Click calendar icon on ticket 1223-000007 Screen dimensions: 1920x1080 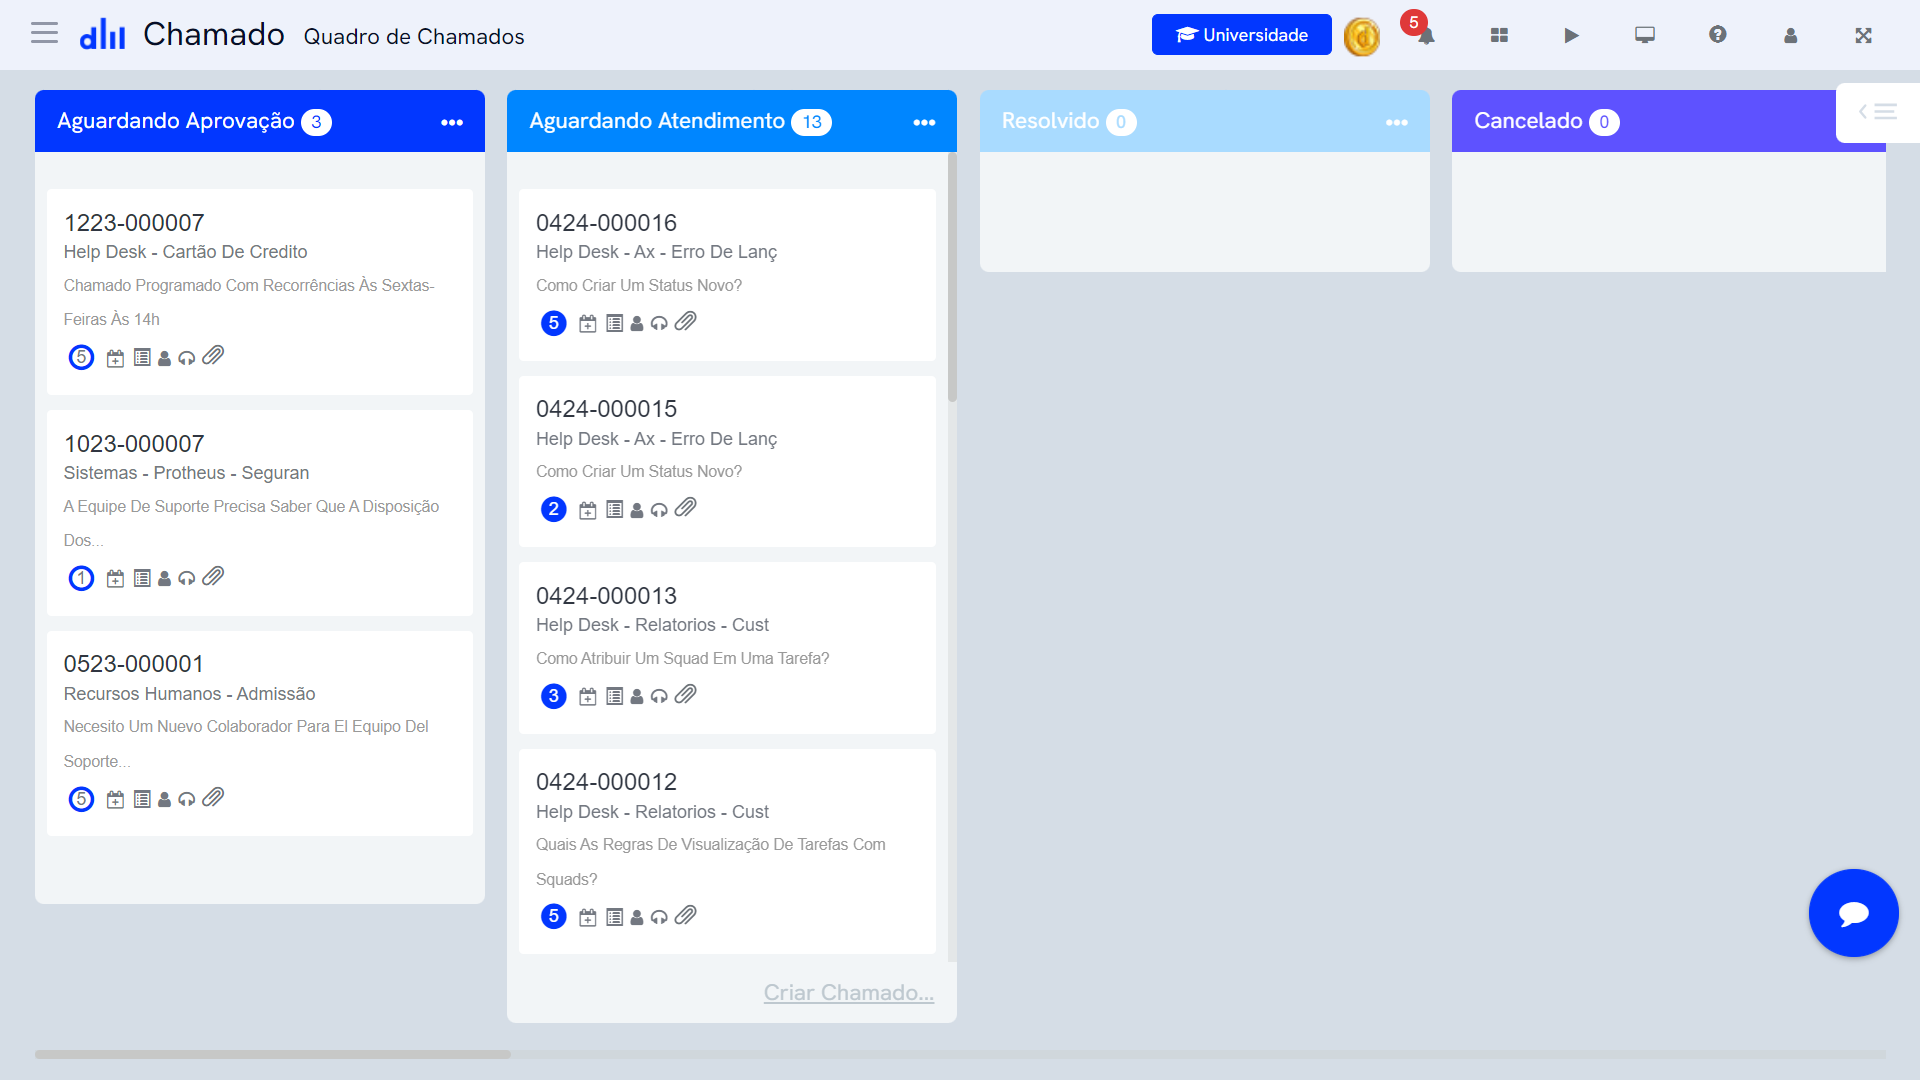point(116,358)
